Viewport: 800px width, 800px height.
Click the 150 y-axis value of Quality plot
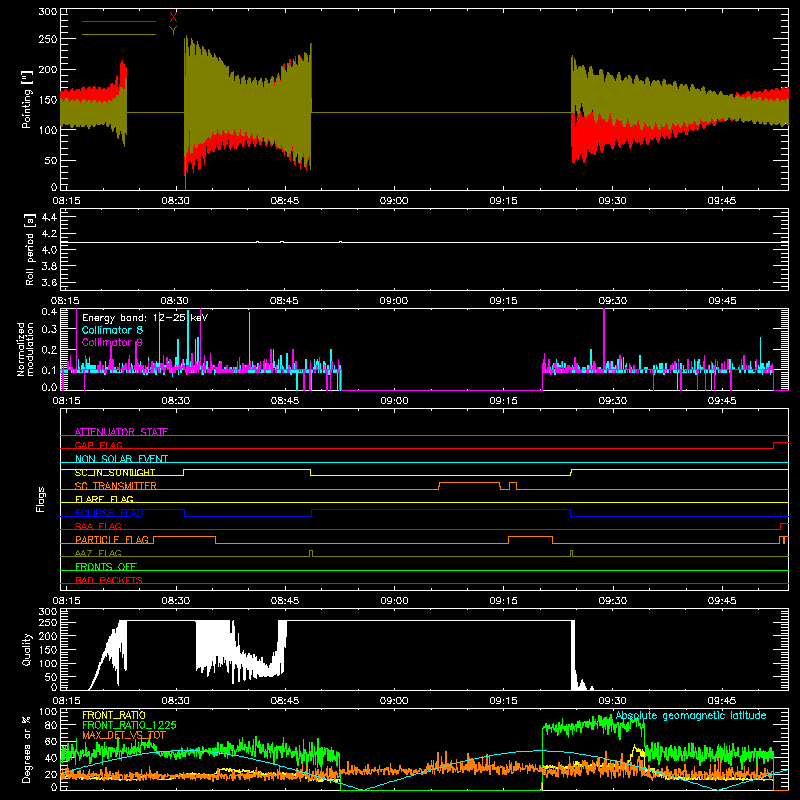(48, 650)
